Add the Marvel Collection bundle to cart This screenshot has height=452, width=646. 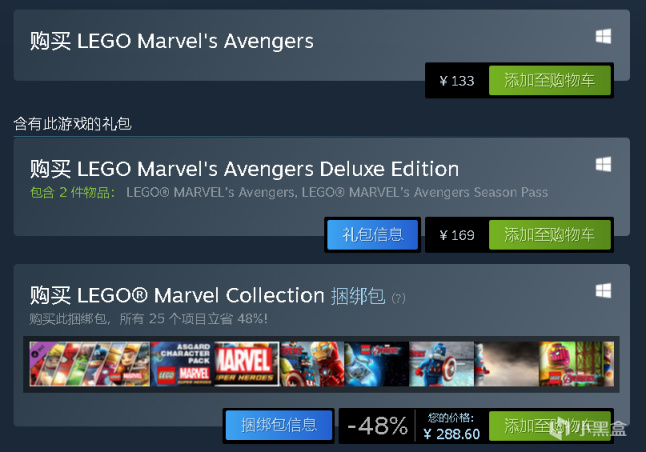click(549, 426)
